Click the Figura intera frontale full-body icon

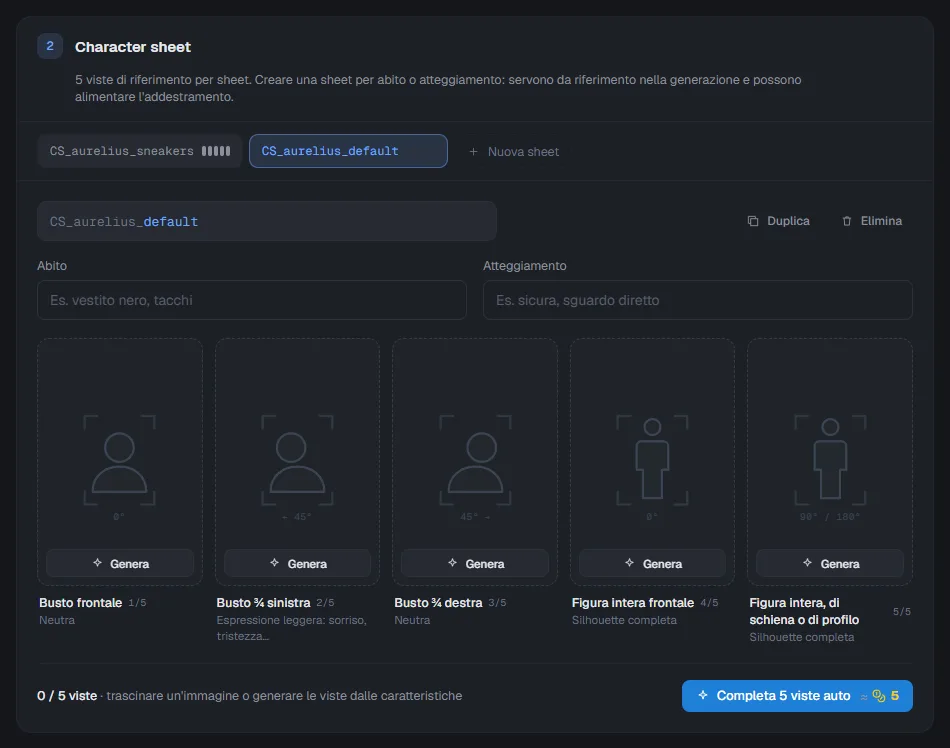coord(652,460)
